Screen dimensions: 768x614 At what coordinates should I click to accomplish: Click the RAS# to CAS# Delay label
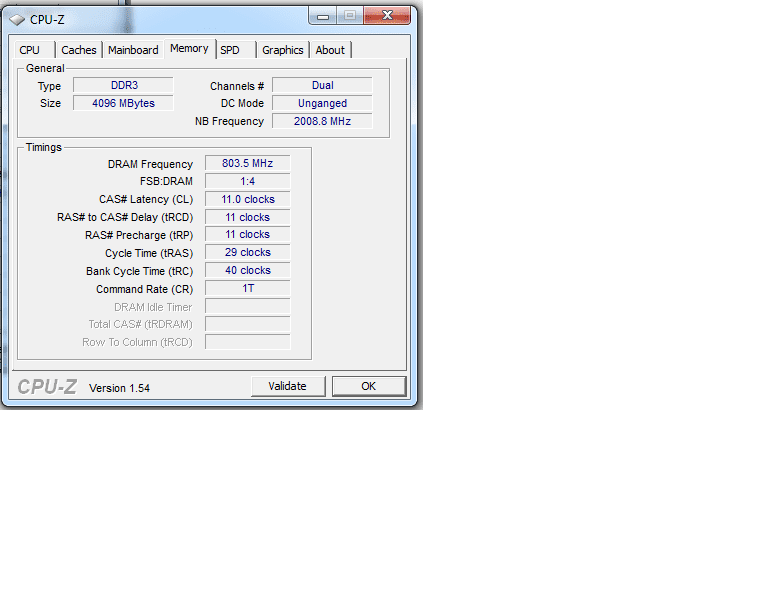tap(125, 217)
